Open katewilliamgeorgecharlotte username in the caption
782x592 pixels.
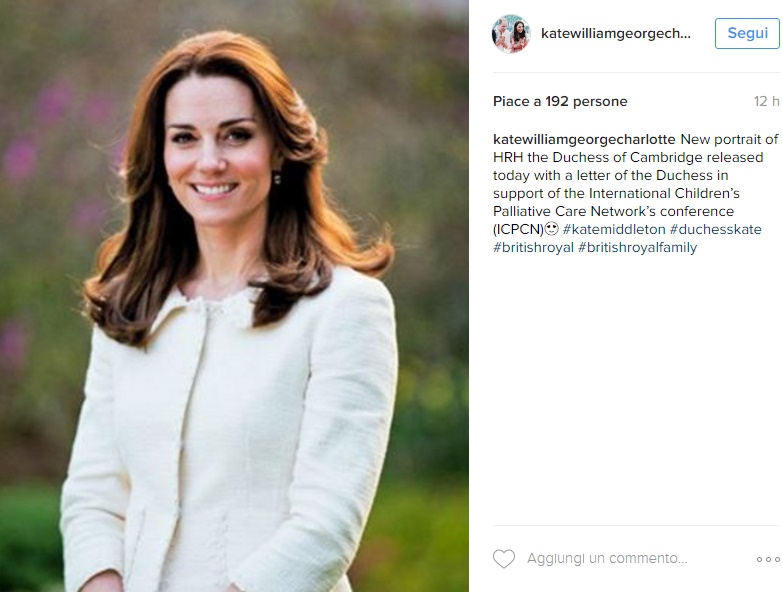(584, 139)
